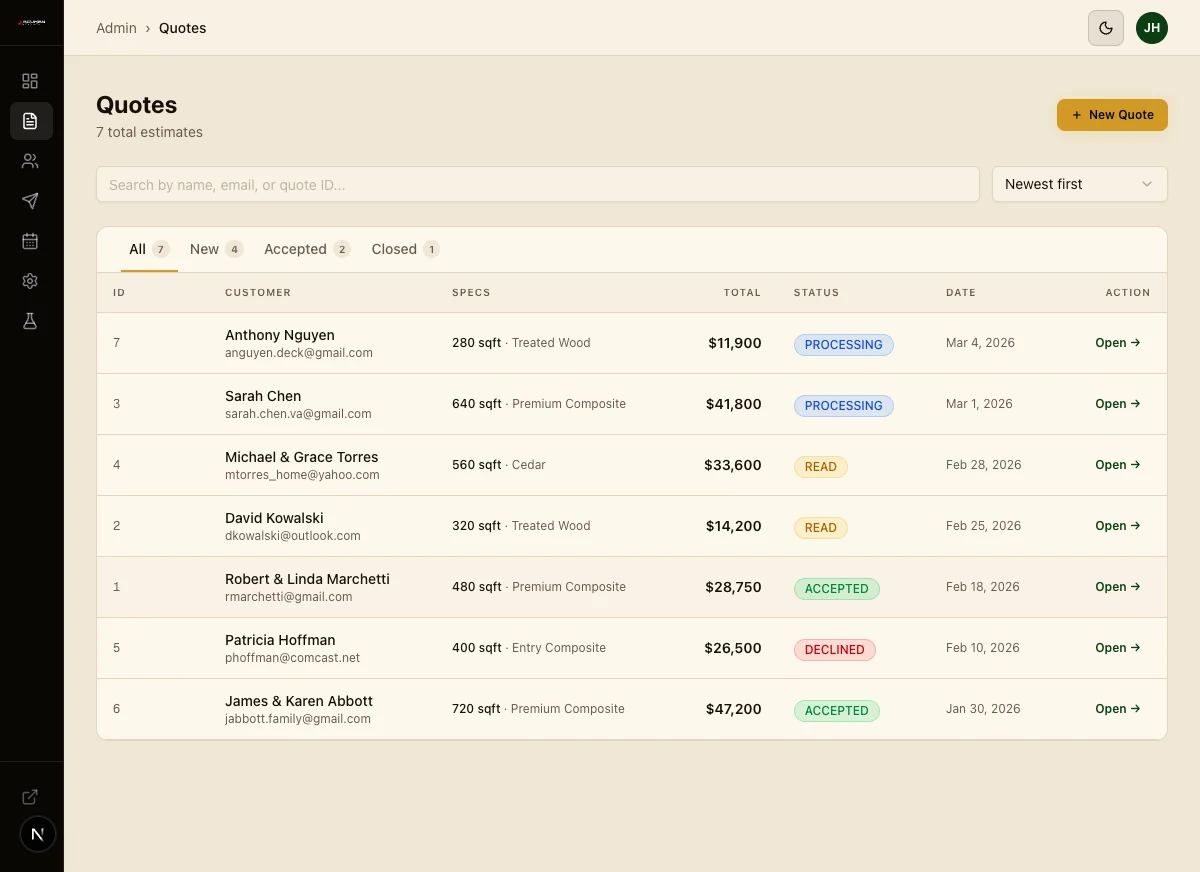Click the $41,800 total amount

[x=734, y=404]
